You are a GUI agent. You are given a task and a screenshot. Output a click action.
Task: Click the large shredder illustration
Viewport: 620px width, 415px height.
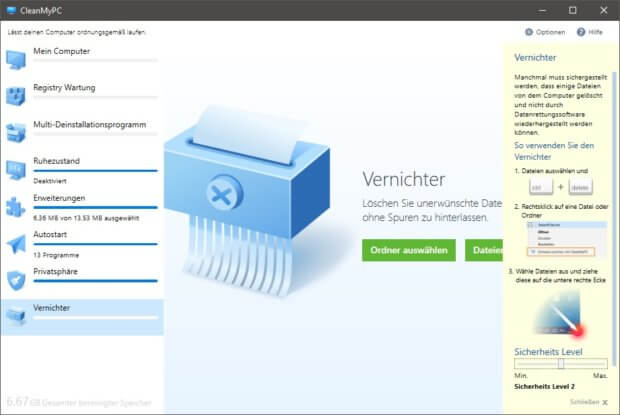247,200
